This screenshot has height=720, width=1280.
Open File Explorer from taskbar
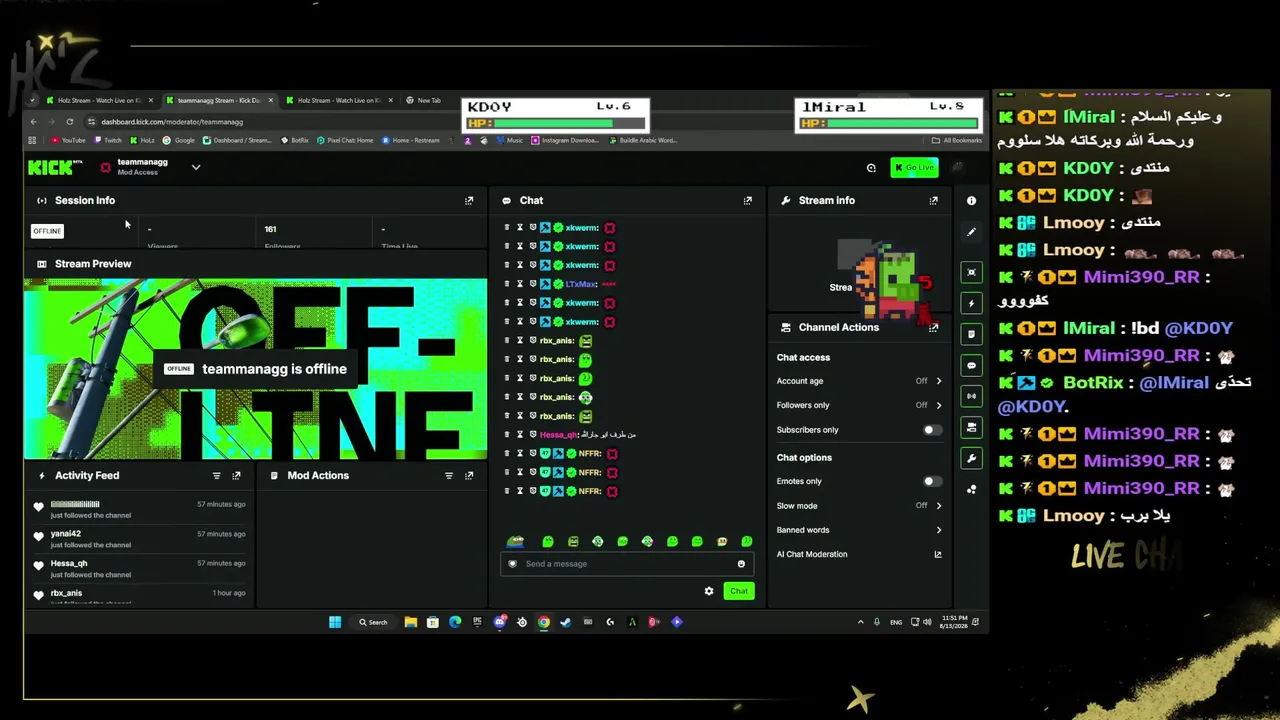410,622
